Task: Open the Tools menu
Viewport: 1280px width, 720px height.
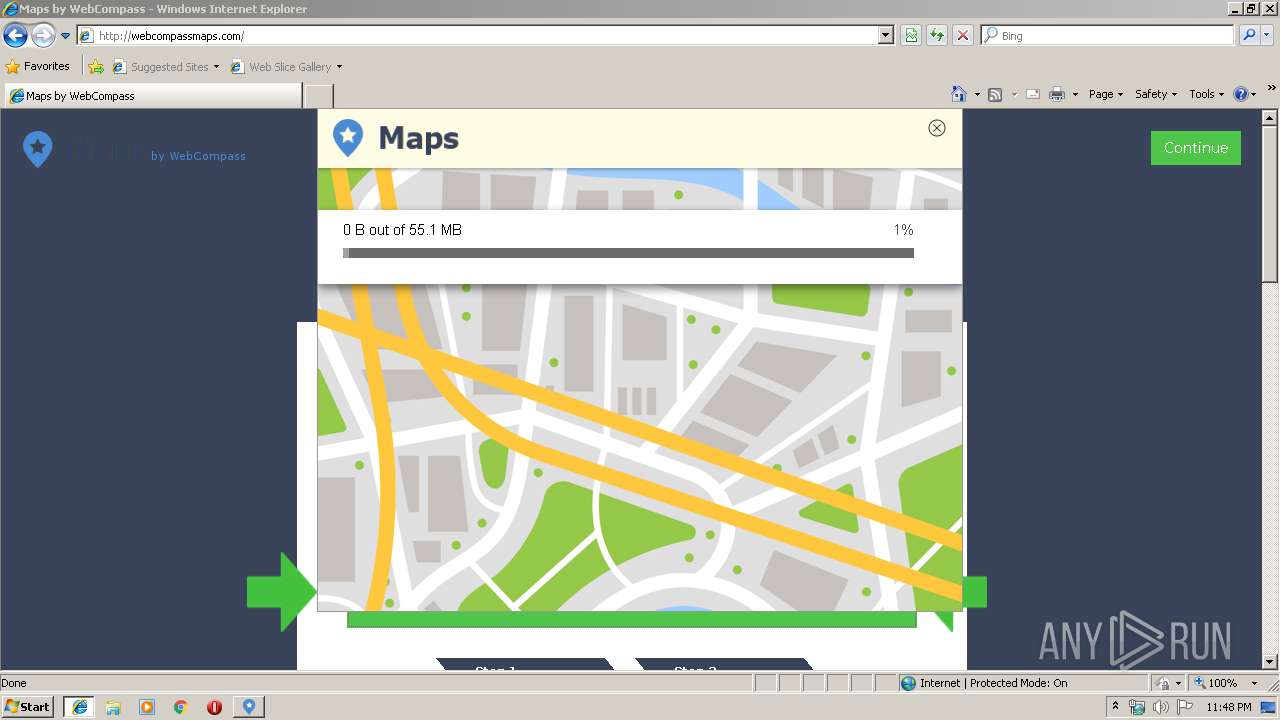Action: (x=1206, y=94)
